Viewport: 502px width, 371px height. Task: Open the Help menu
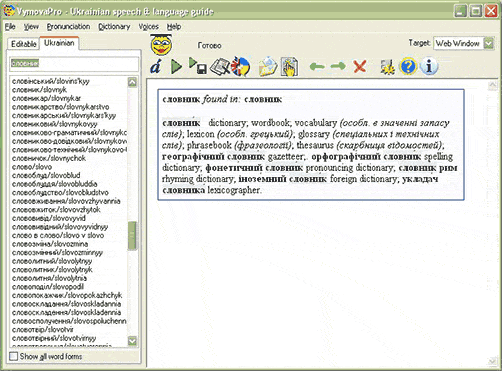[x=174, y=27]
